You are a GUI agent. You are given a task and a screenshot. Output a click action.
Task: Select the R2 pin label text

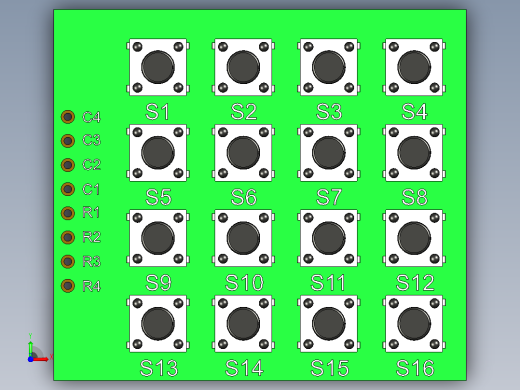pos(91,237)
